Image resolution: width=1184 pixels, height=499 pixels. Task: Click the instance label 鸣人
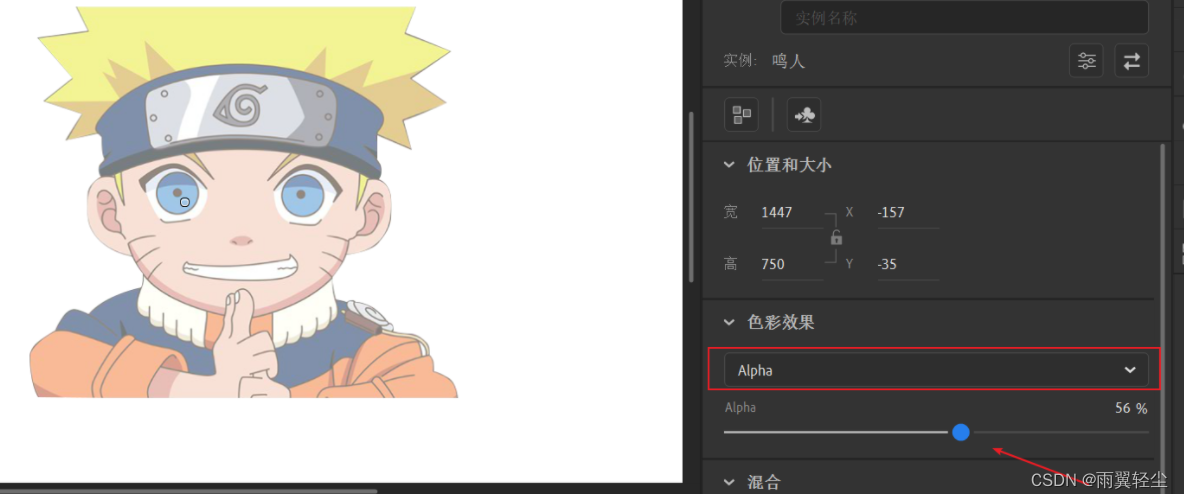point(788,61)
